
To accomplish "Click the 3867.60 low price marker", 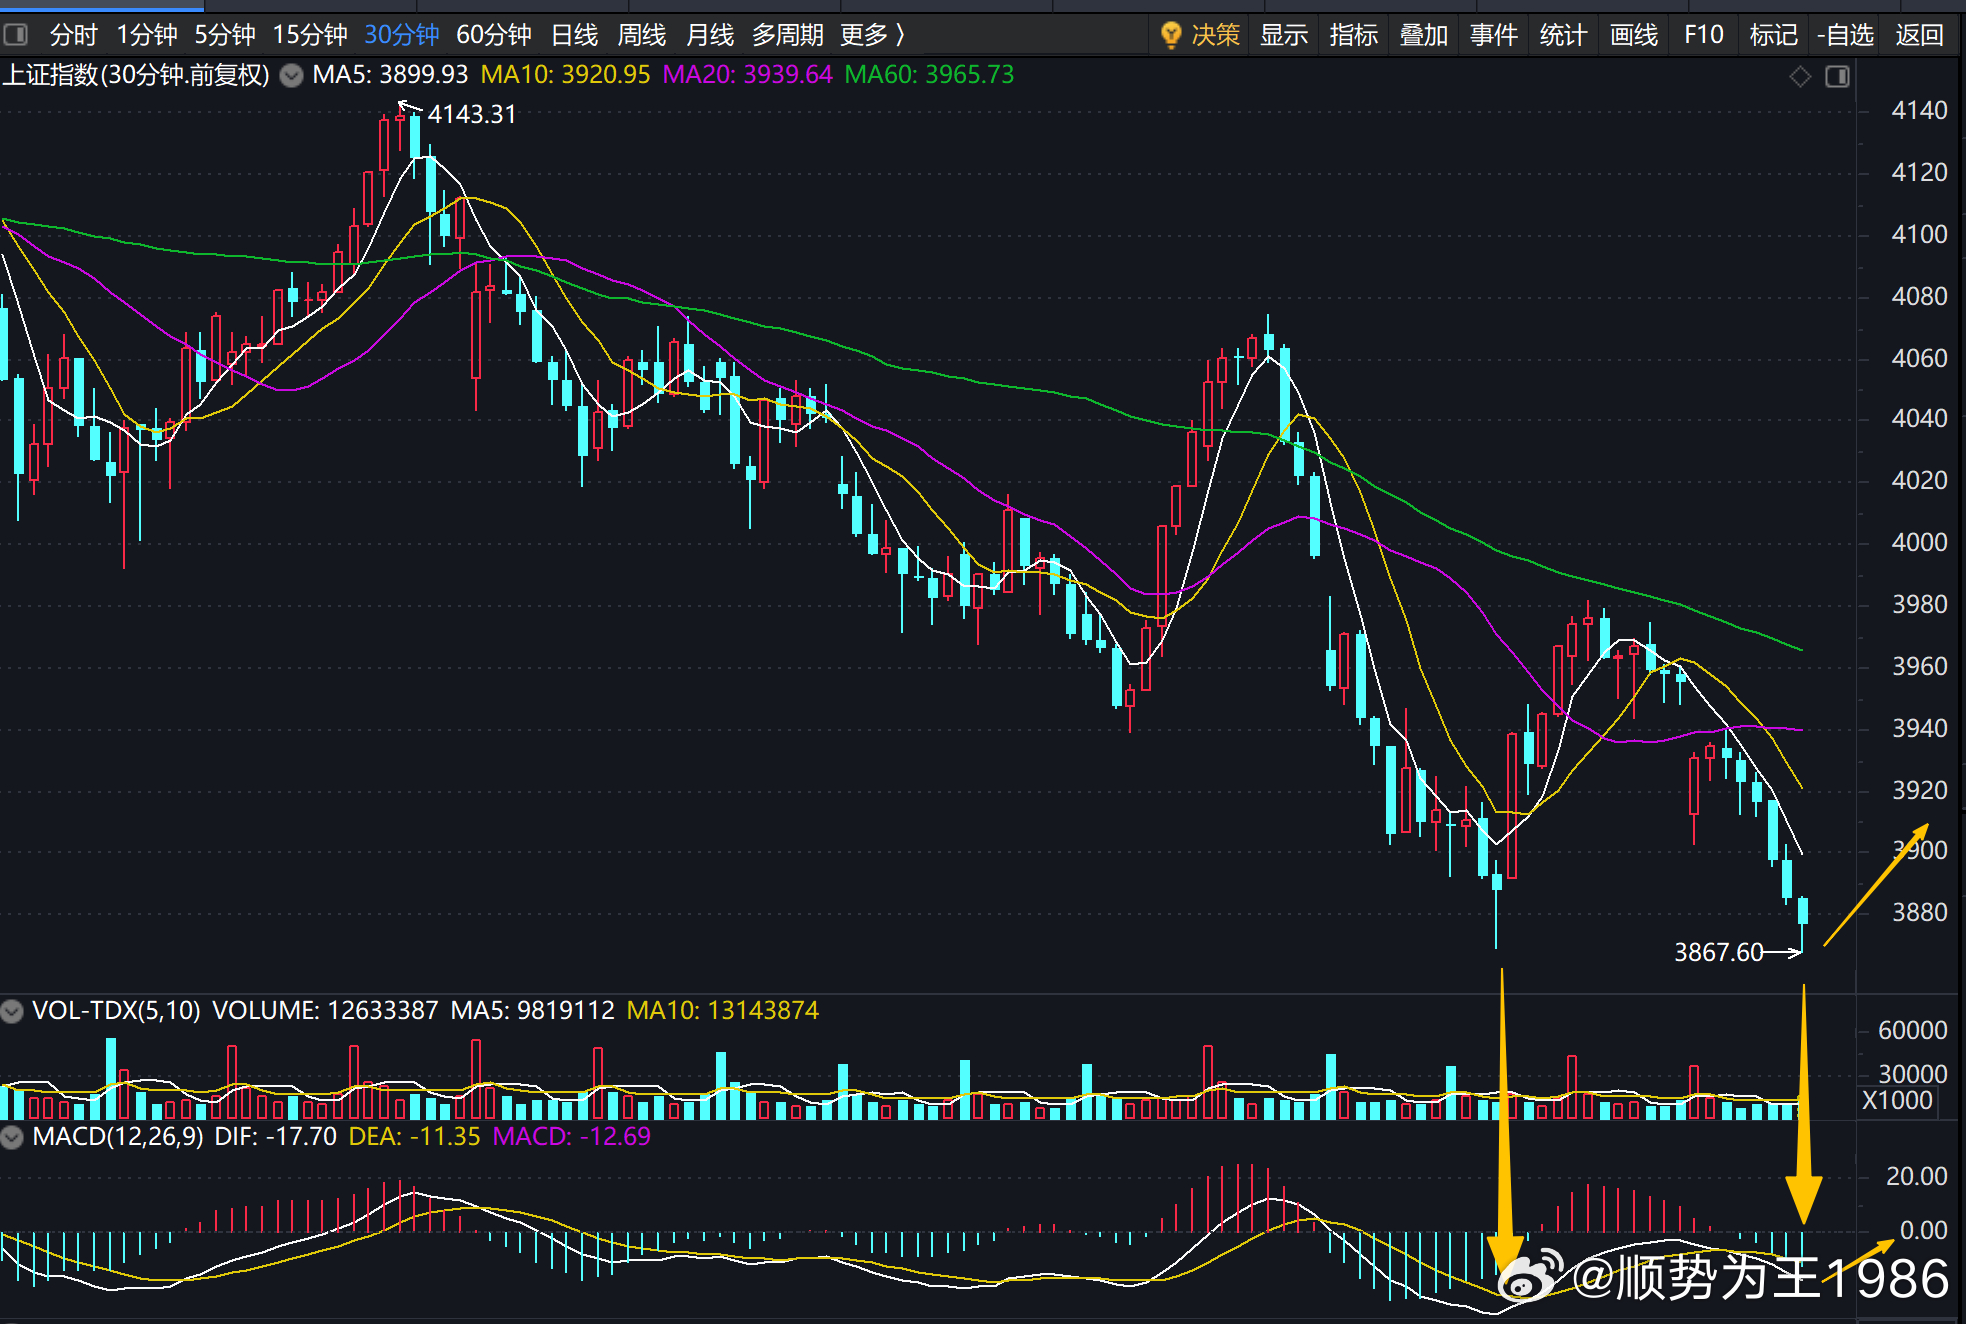I will 1718,952.
